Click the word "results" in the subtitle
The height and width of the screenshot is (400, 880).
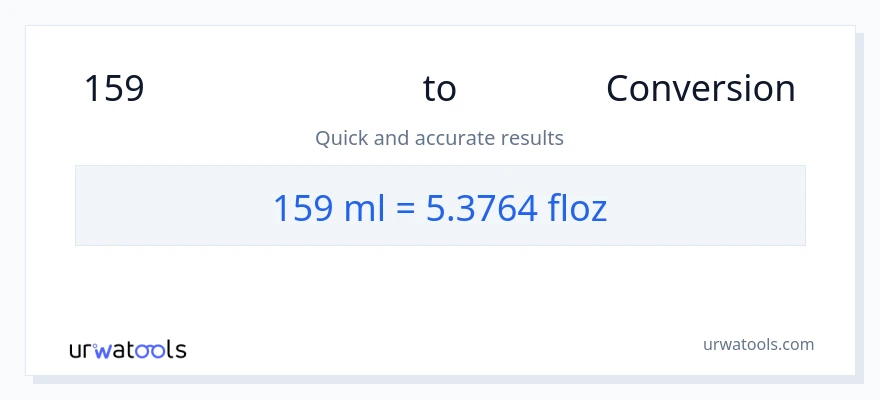(532, 138)
